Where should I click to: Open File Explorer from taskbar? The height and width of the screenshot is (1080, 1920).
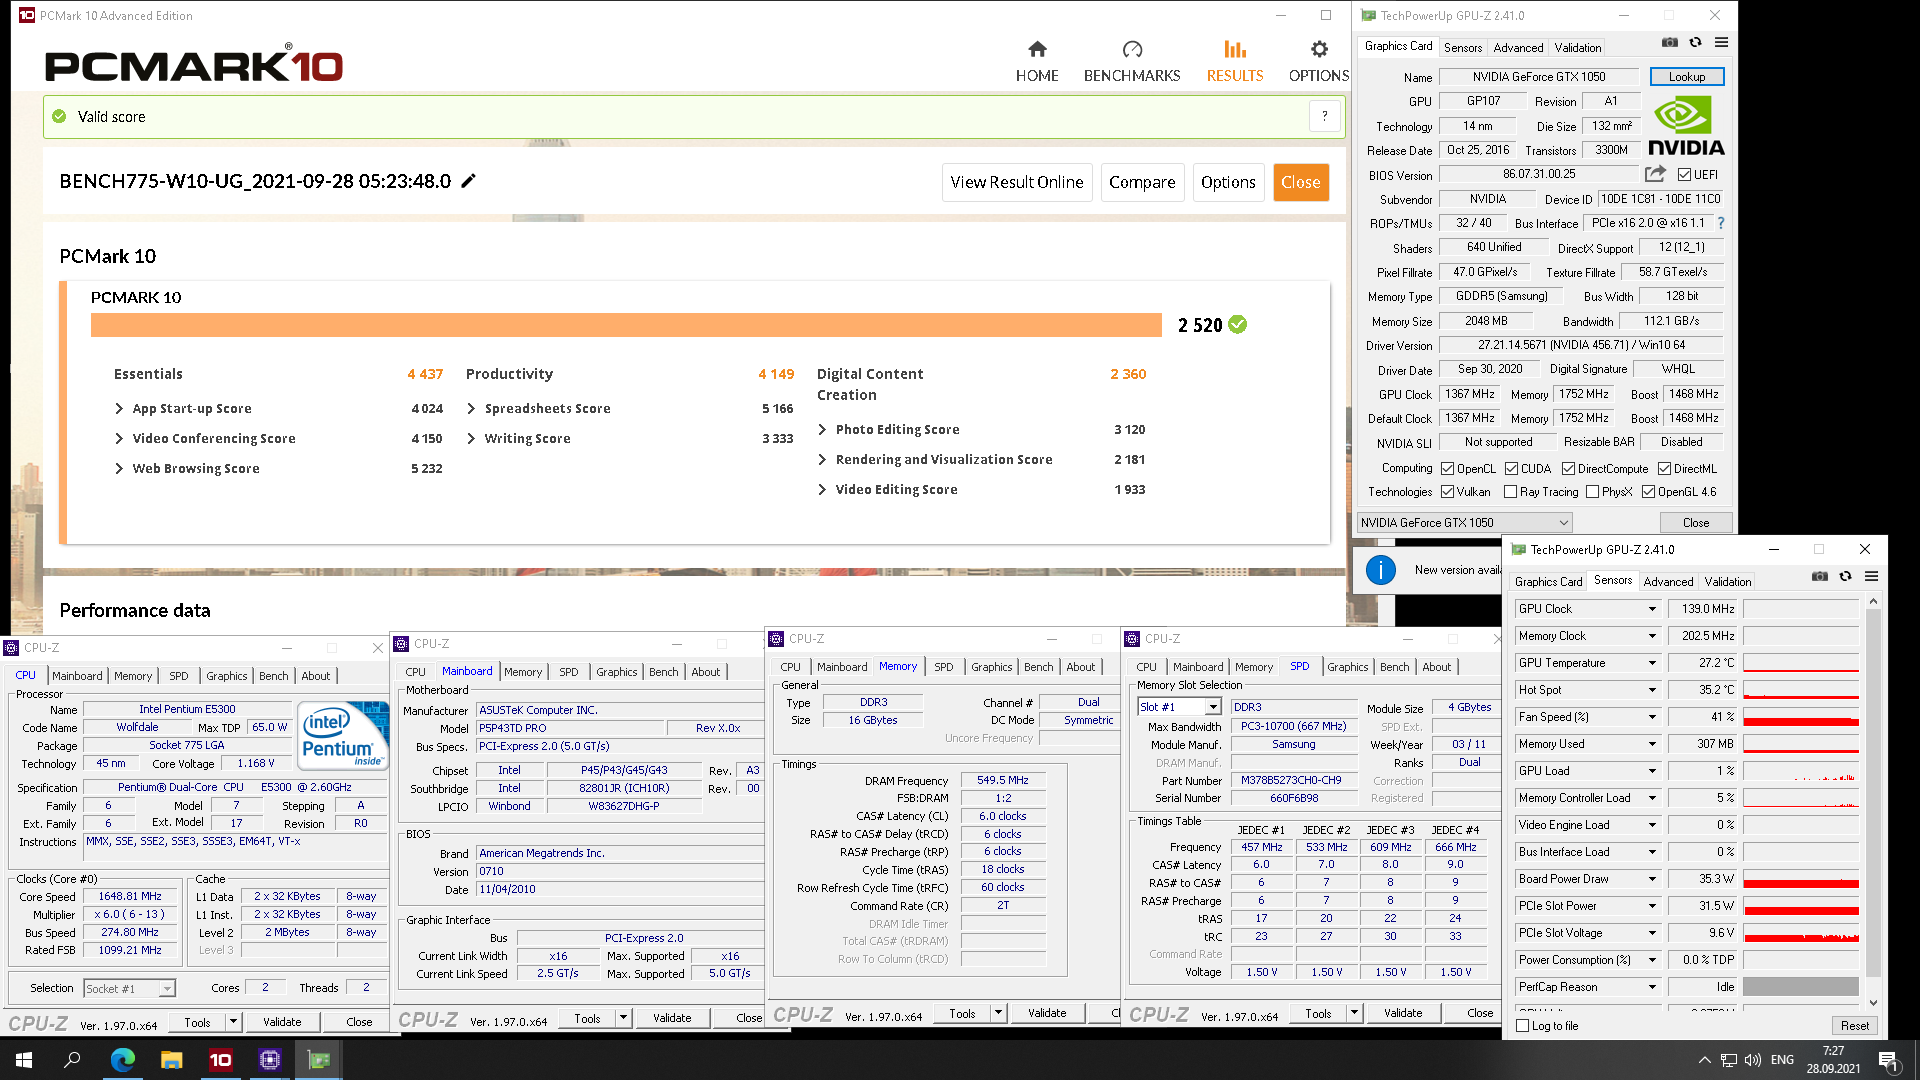[x=171, y=1060]
